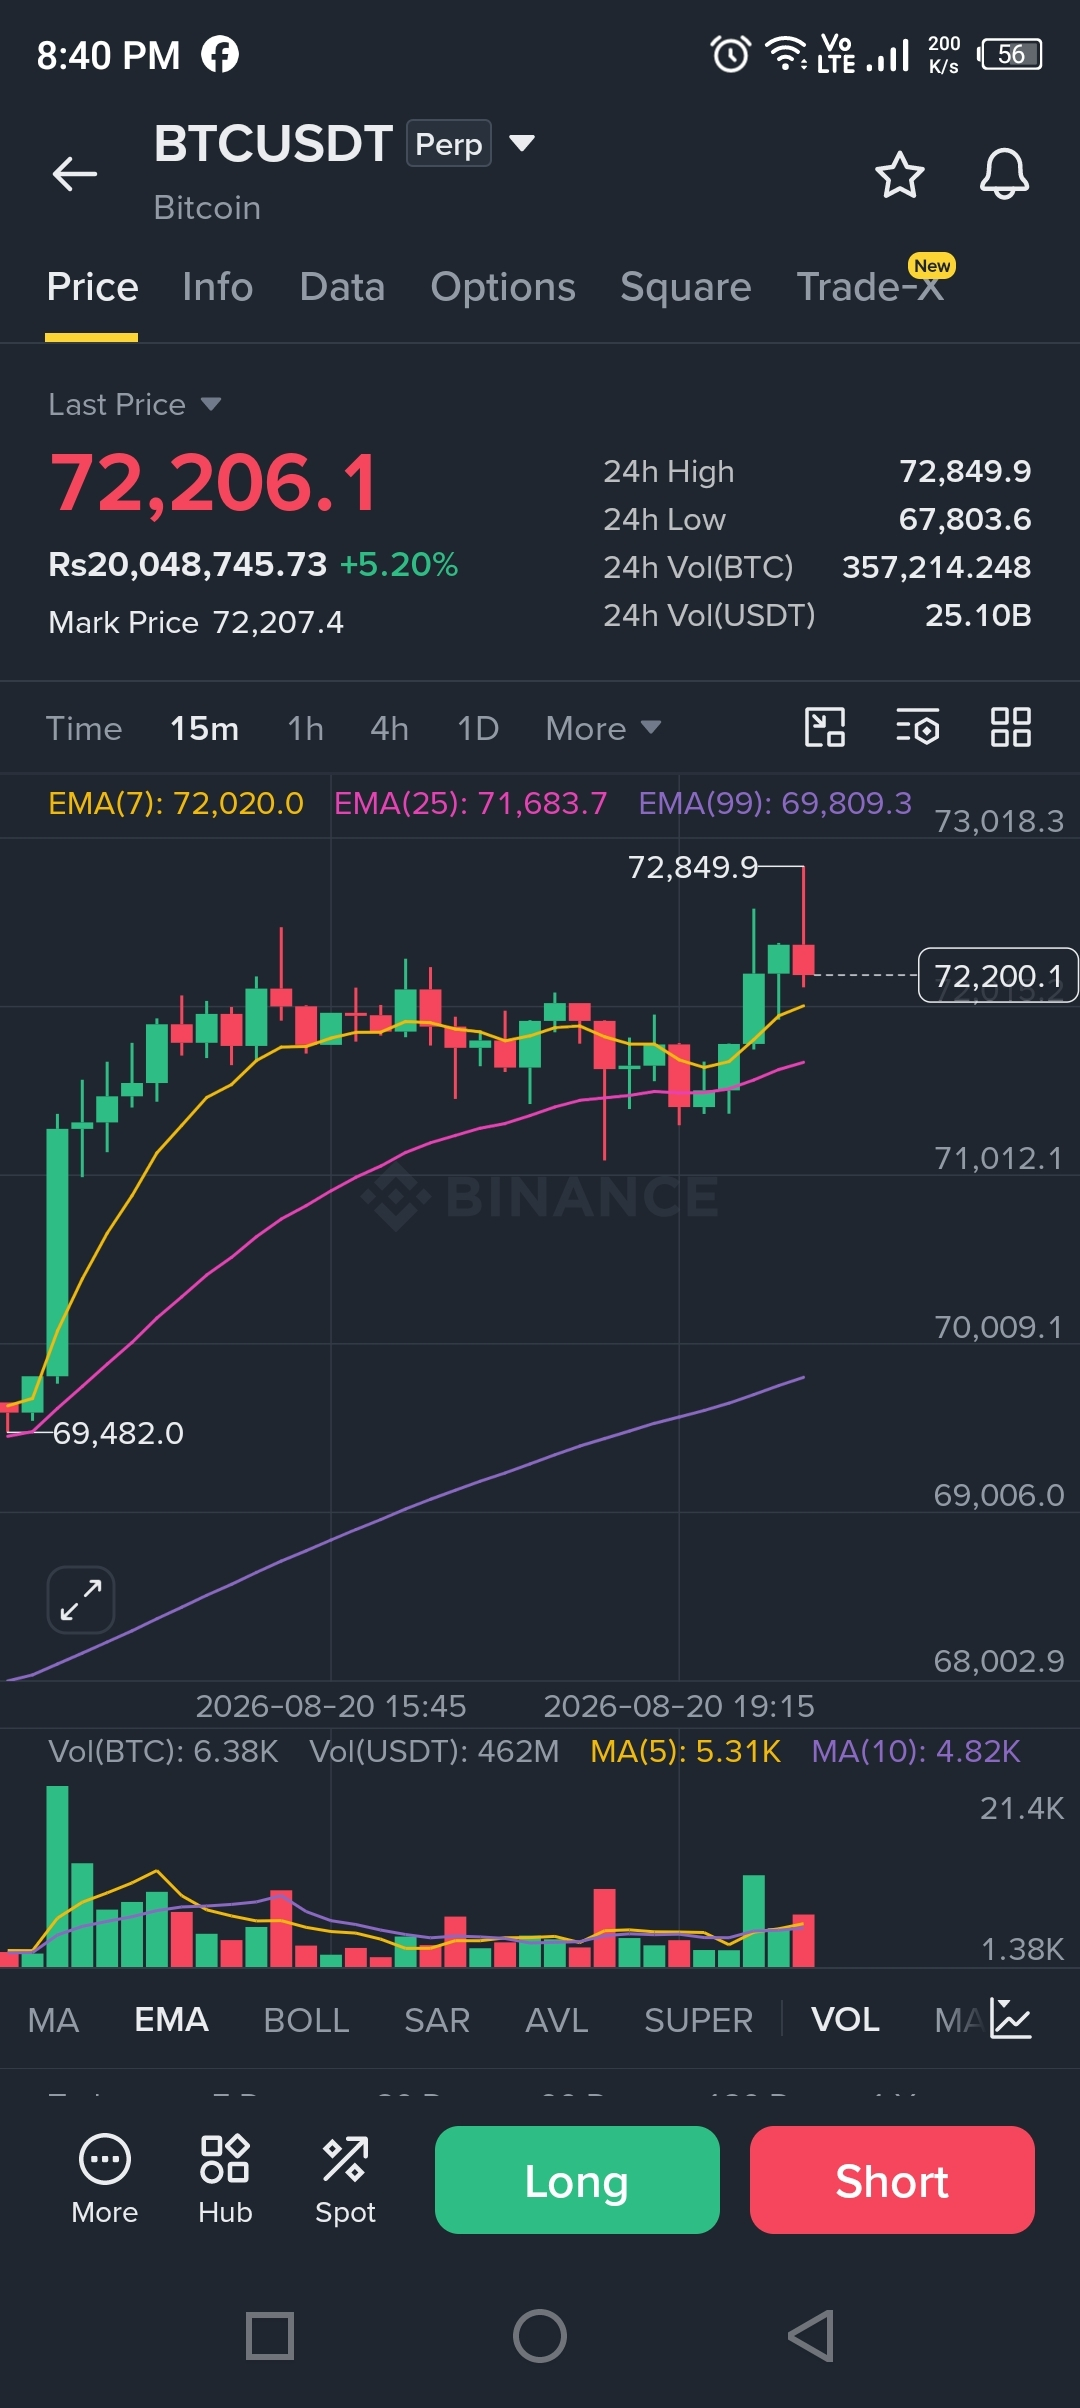1080x2408 pixels.
Task: Tap volume MA(10) 4.82K label
Action: 916,1751
